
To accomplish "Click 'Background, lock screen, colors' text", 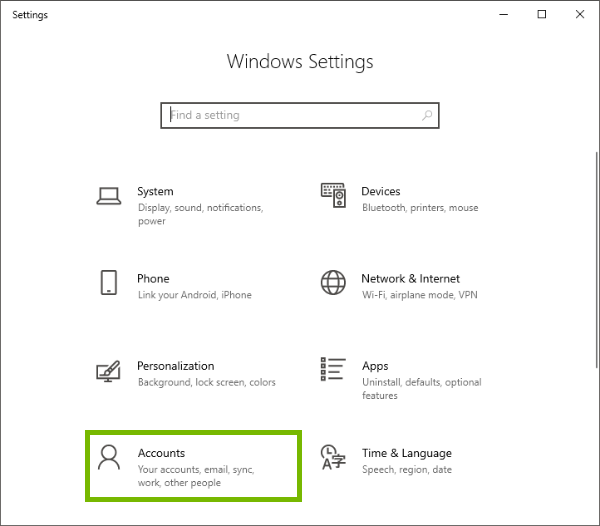I will [207, 382].
